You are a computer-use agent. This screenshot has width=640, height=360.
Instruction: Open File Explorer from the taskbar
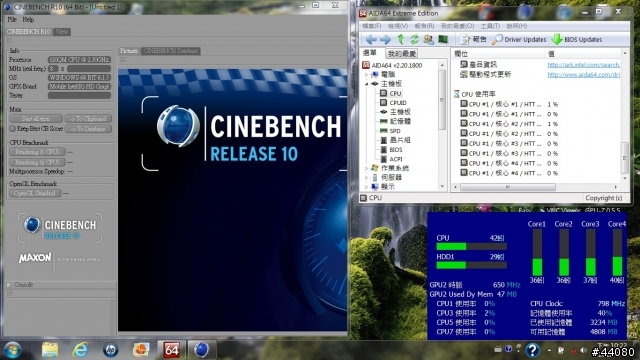tap(50, 350)
